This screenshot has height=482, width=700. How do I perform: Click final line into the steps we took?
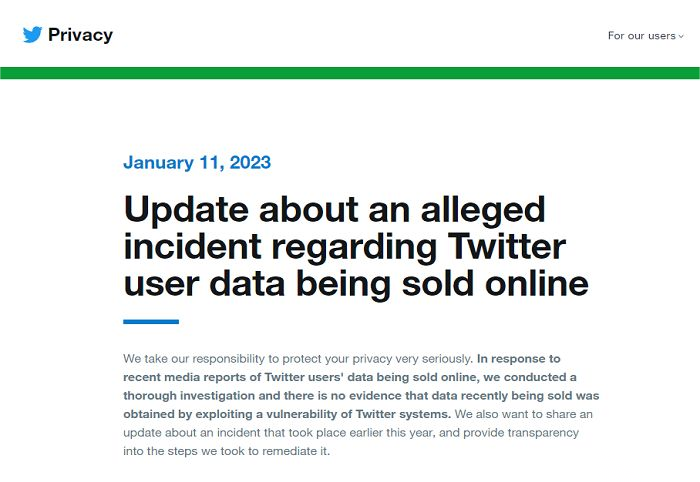point(226,451)
